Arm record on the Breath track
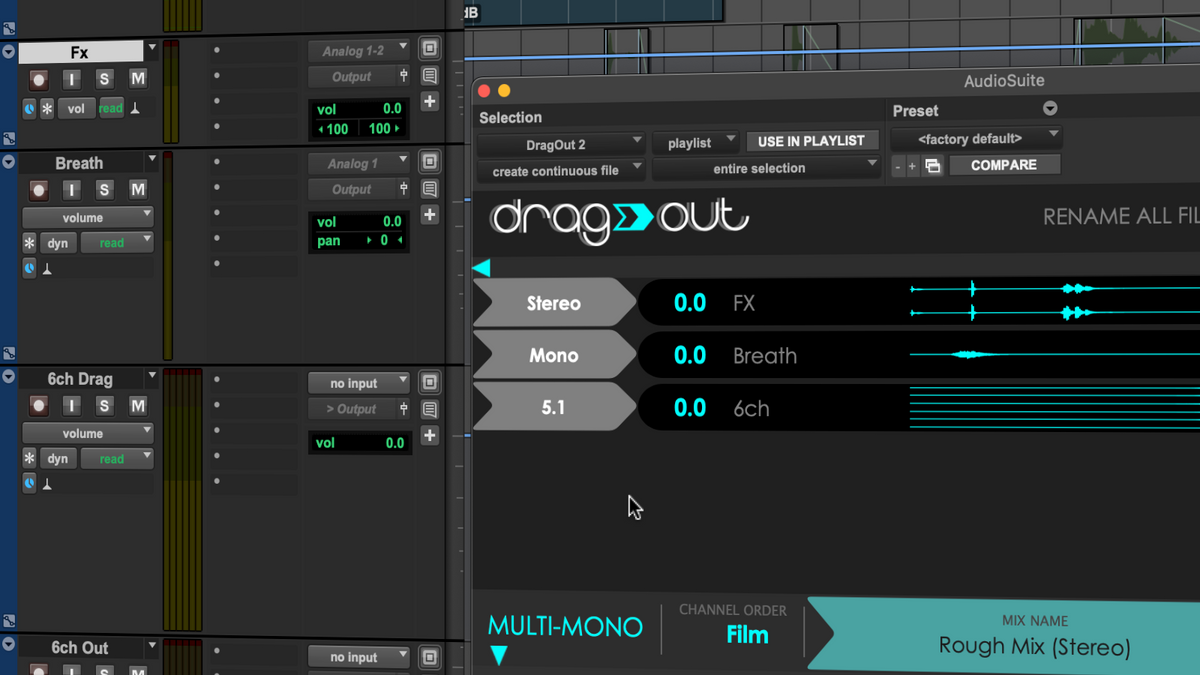The width and height of the screenshot is (1200, 675). tap(38, 189)
